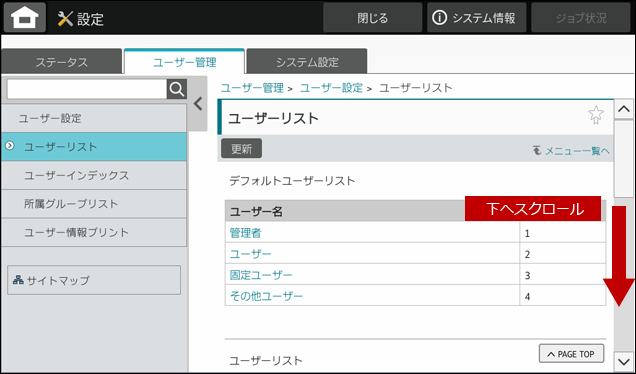Select ユーザーリスト in the sidebar
The width and height of the screenshot is (636, 374).
[94, 146]
